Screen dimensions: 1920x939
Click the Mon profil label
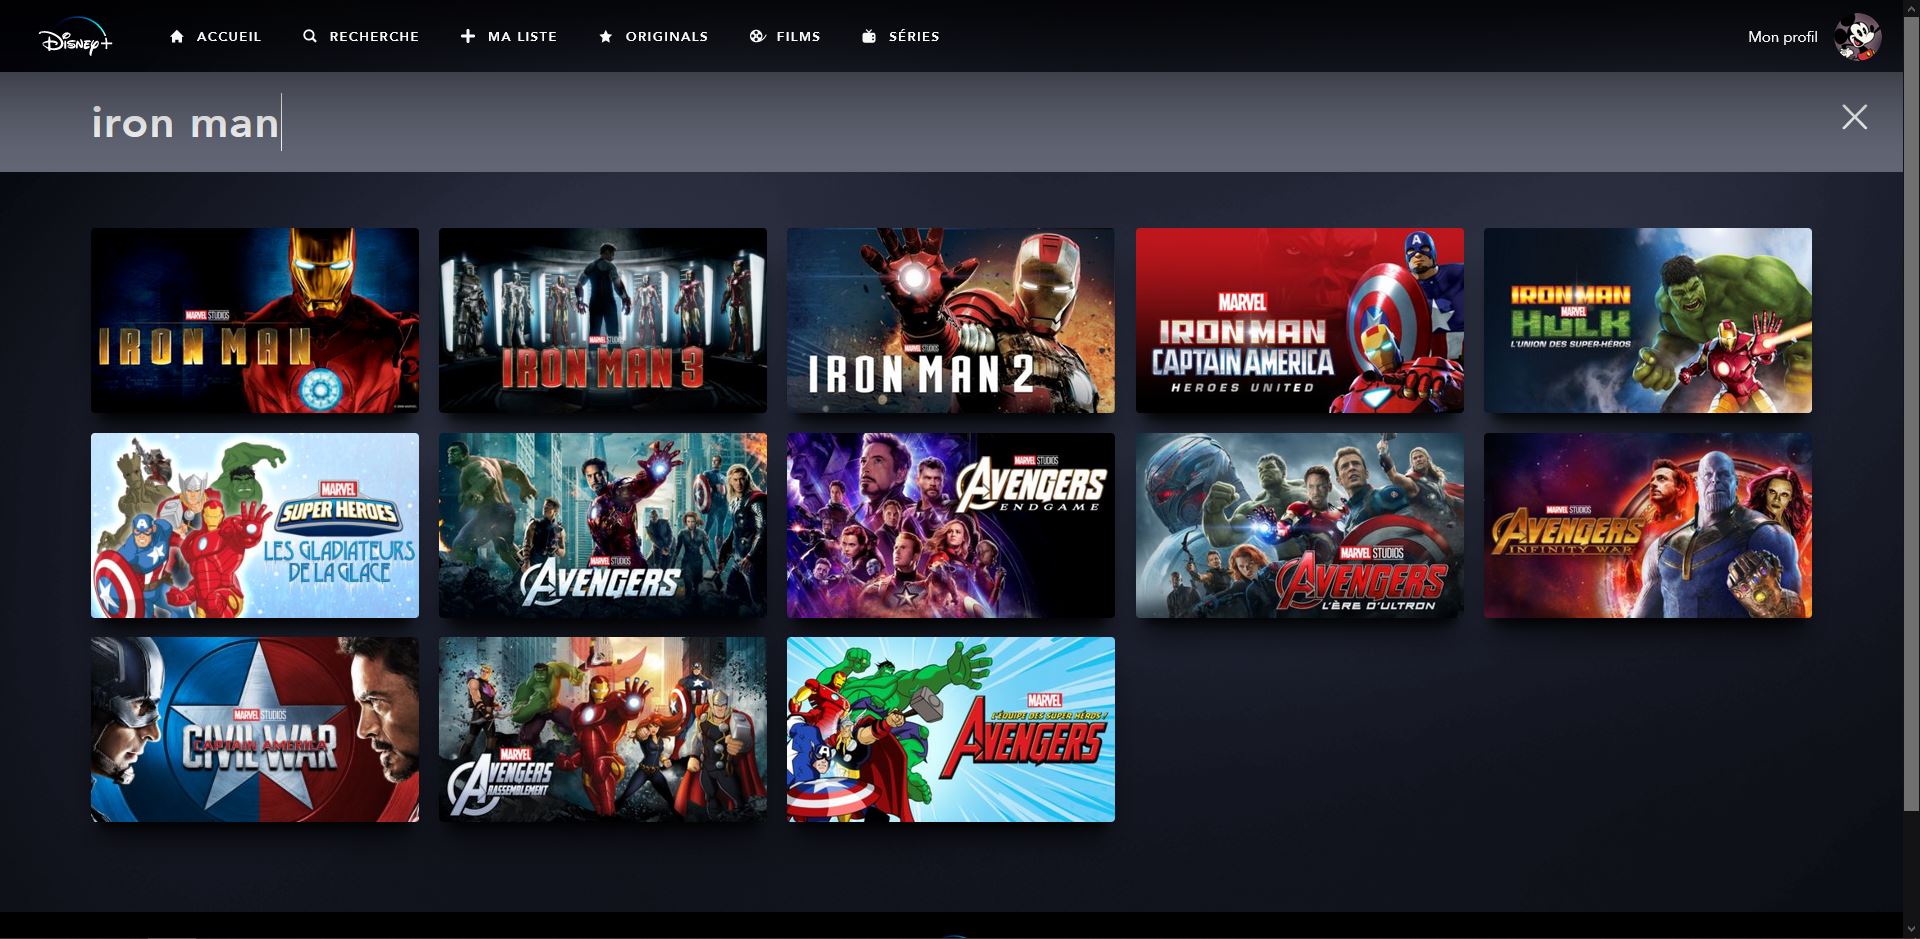point(1782,37)
